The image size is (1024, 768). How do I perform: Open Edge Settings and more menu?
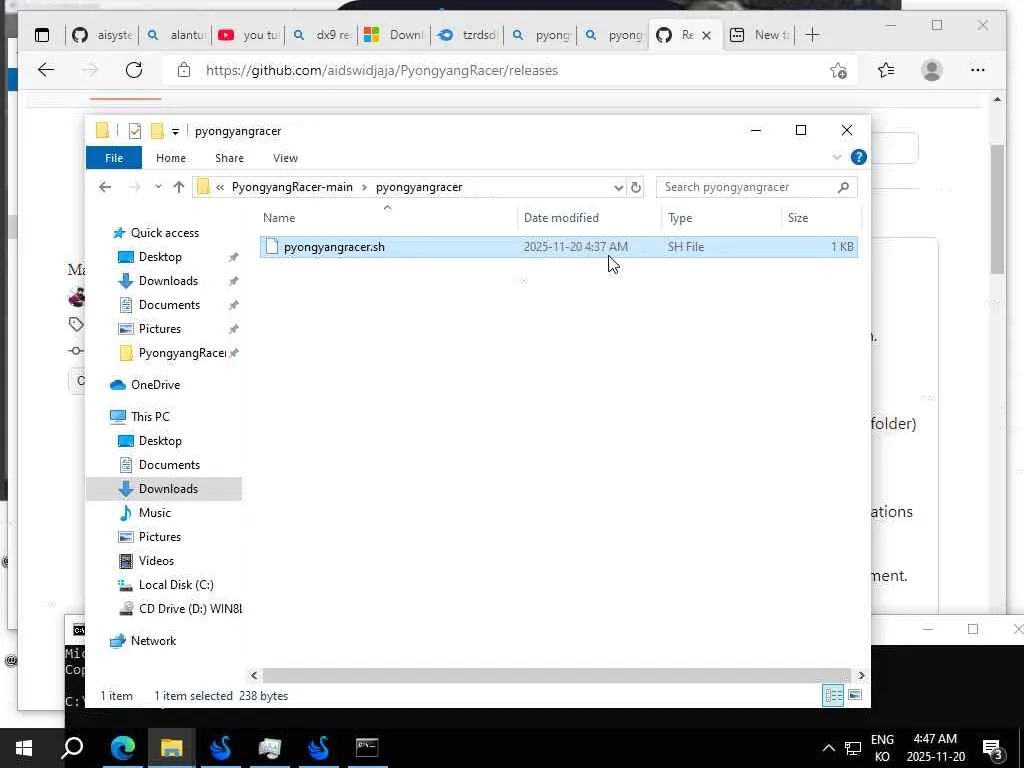(x=977, y=70)
